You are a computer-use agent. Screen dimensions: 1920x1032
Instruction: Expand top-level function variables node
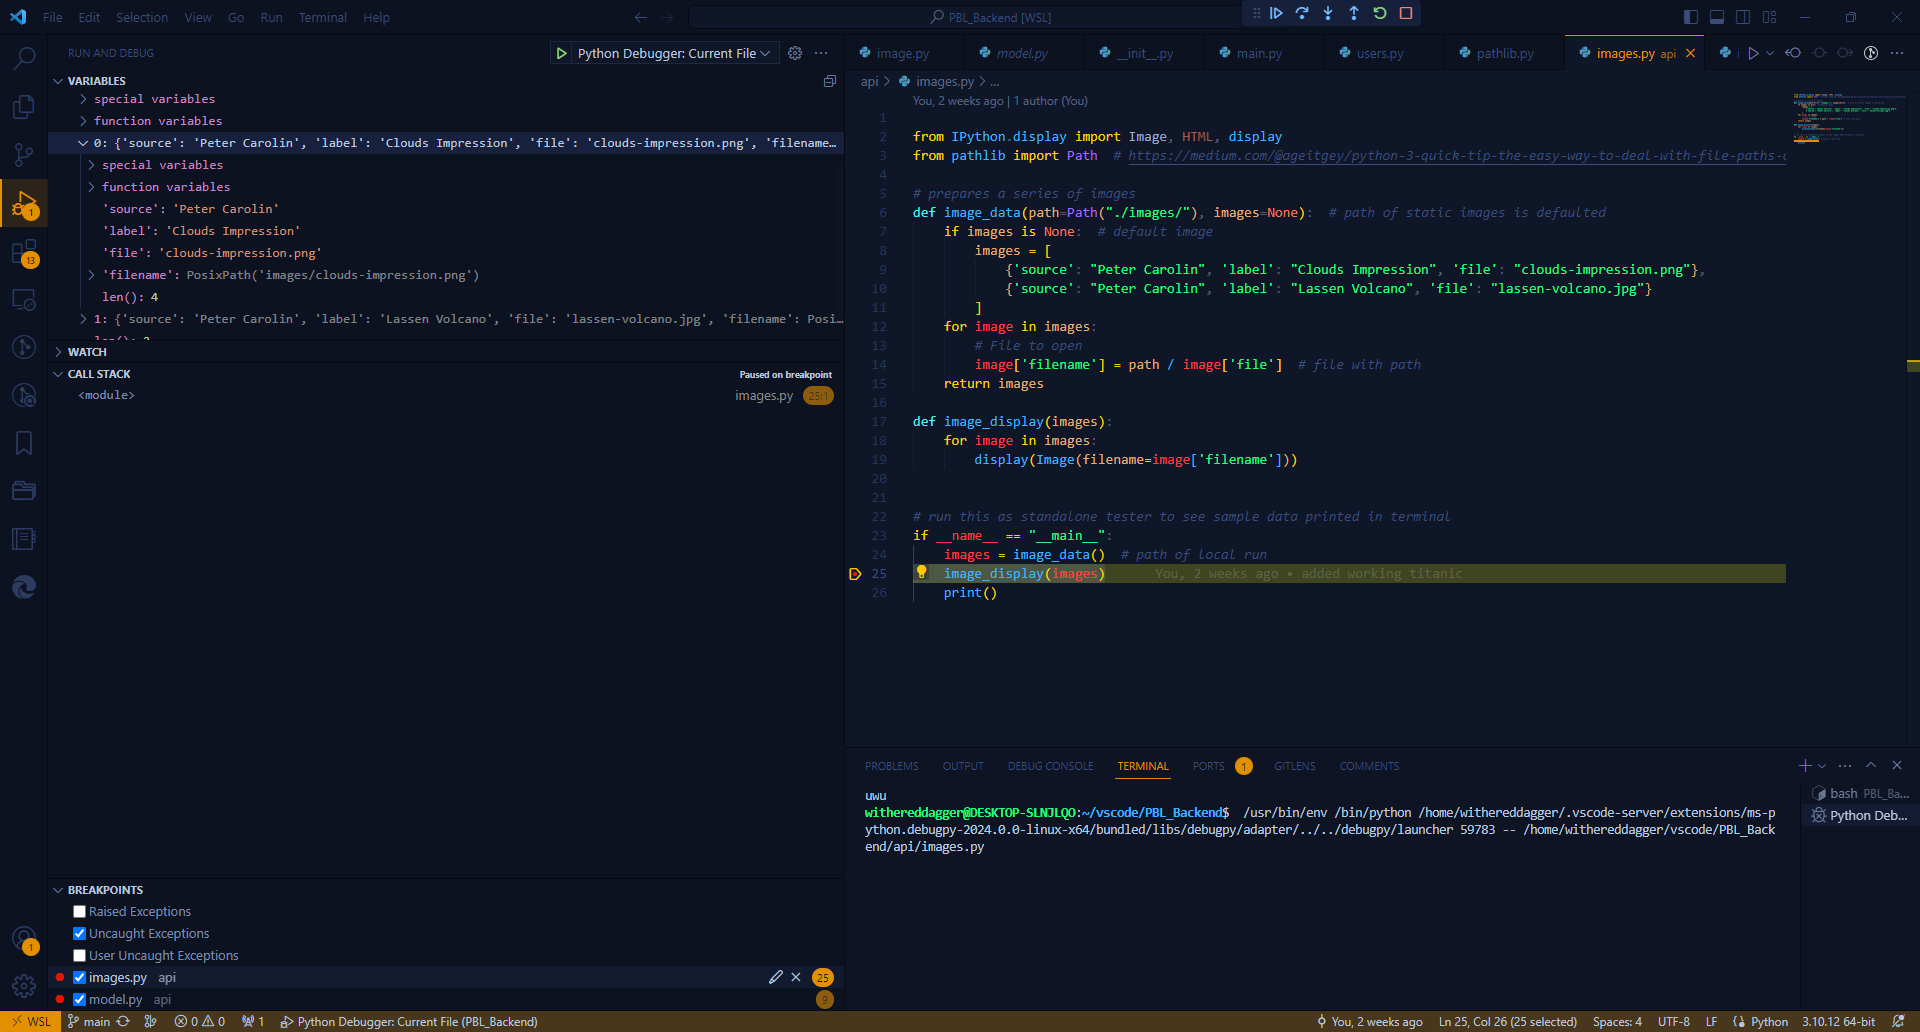coord(83,121)
